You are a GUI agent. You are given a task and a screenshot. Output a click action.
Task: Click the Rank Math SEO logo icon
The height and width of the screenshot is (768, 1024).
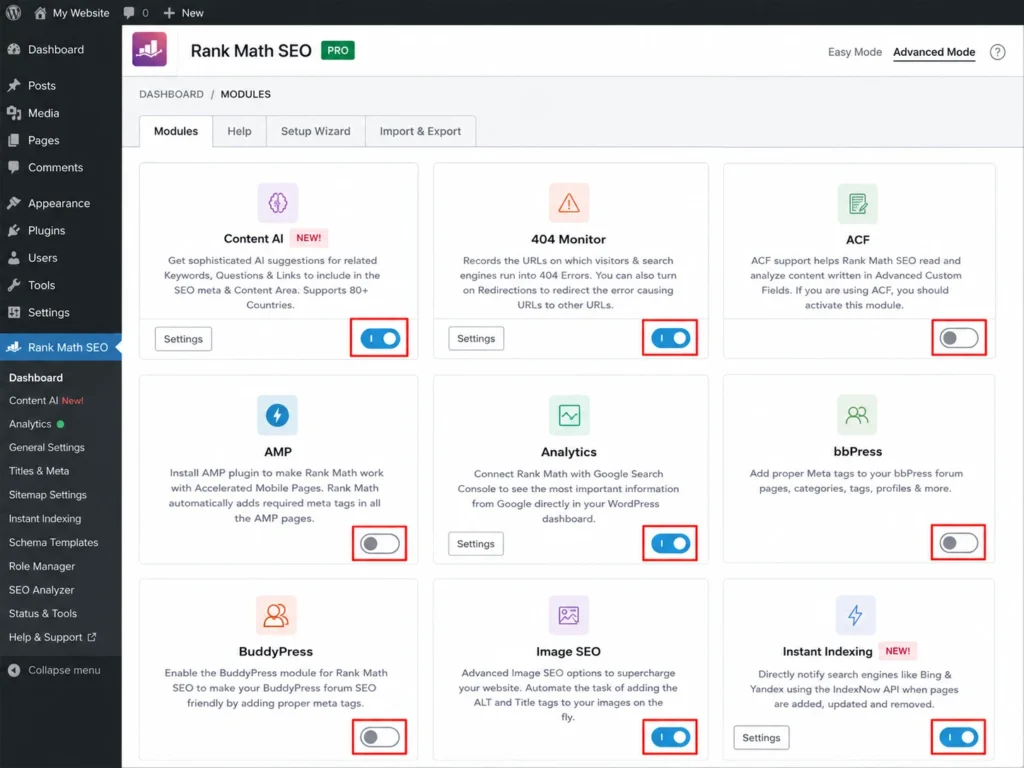point(150,50)
